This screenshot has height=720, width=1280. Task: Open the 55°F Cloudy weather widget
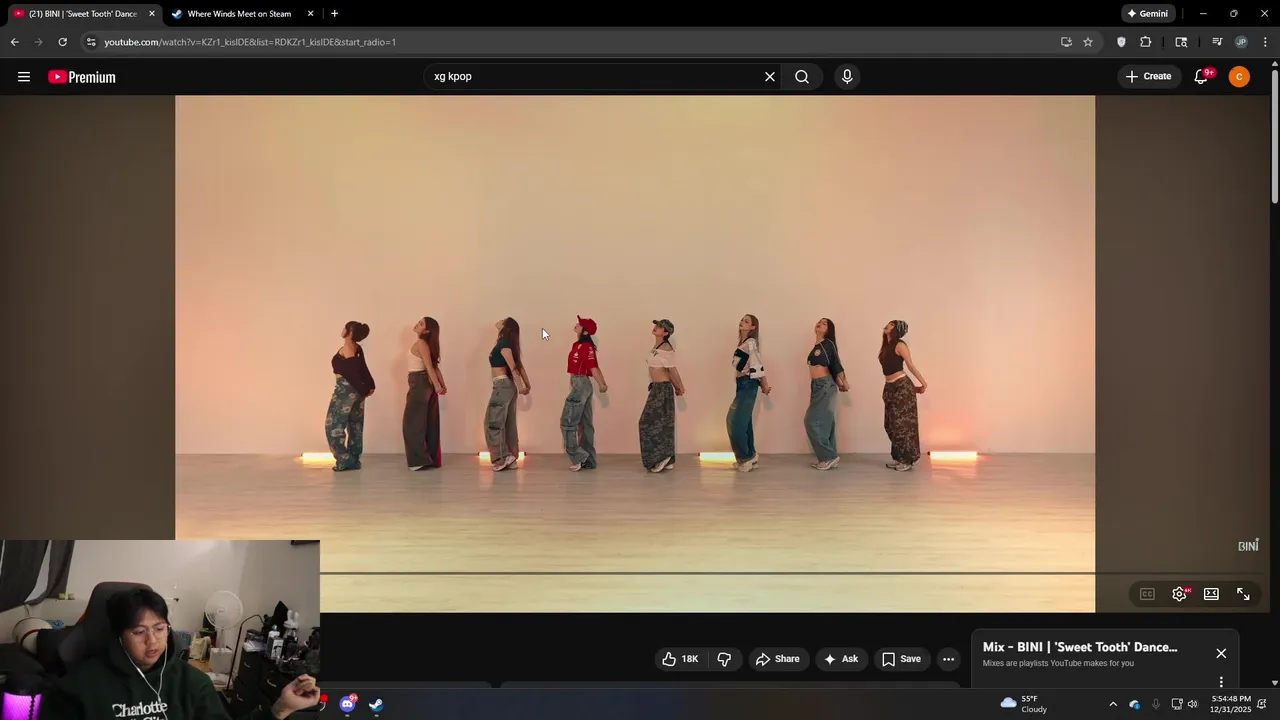(1024, 704)
